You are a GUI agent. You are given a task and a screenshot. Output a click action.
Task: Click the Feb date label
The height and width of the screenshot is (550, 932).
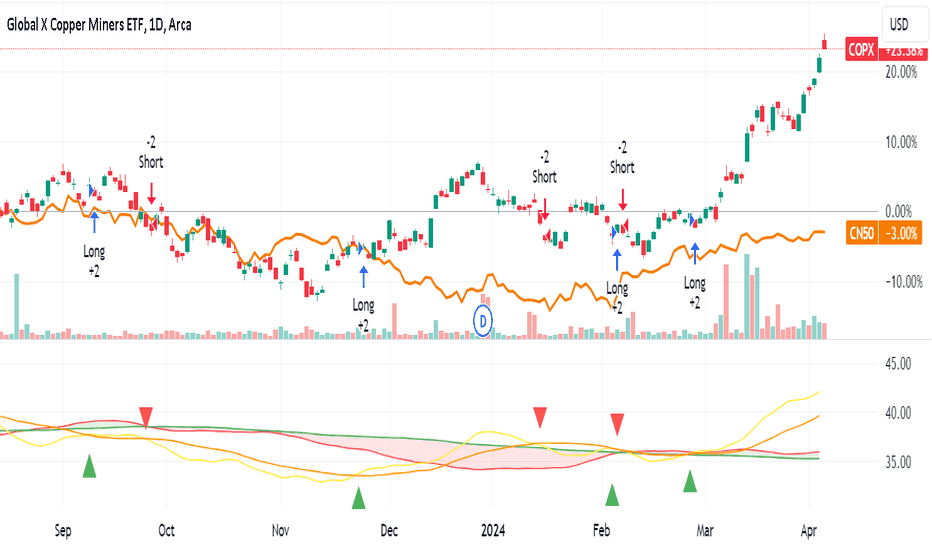click(x=602, y=530)
